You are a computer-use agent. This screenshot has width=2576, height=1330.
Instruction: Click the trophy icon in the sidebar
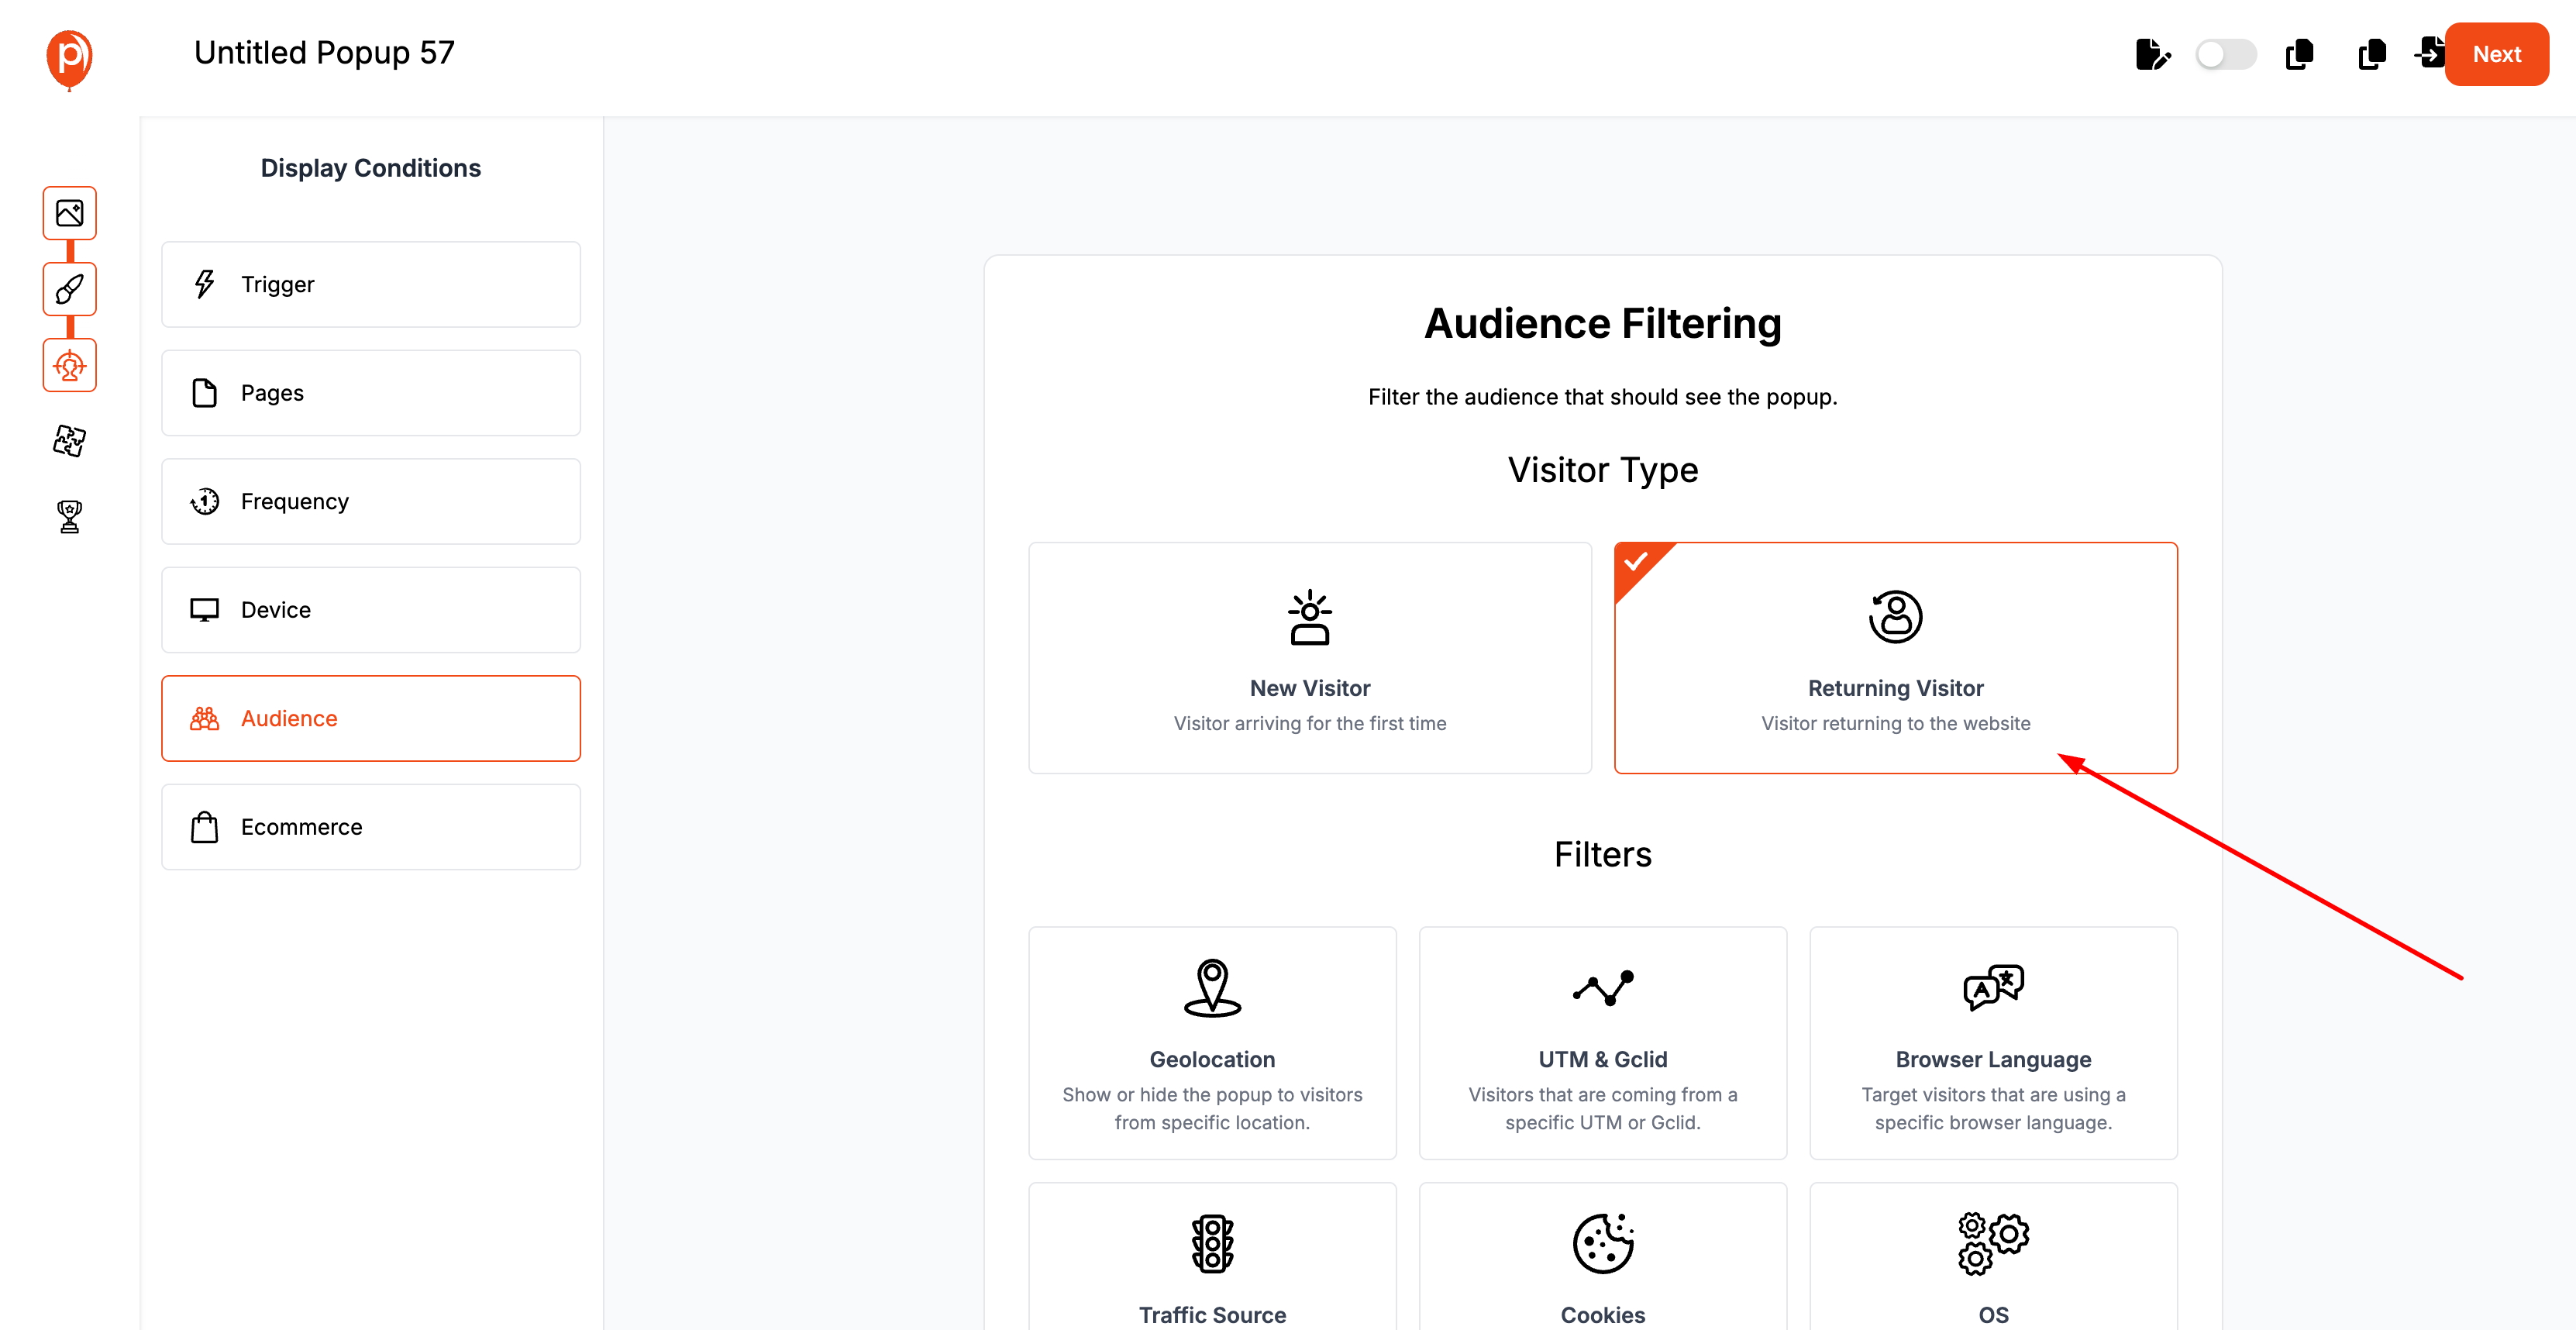[x=68, y=516]
